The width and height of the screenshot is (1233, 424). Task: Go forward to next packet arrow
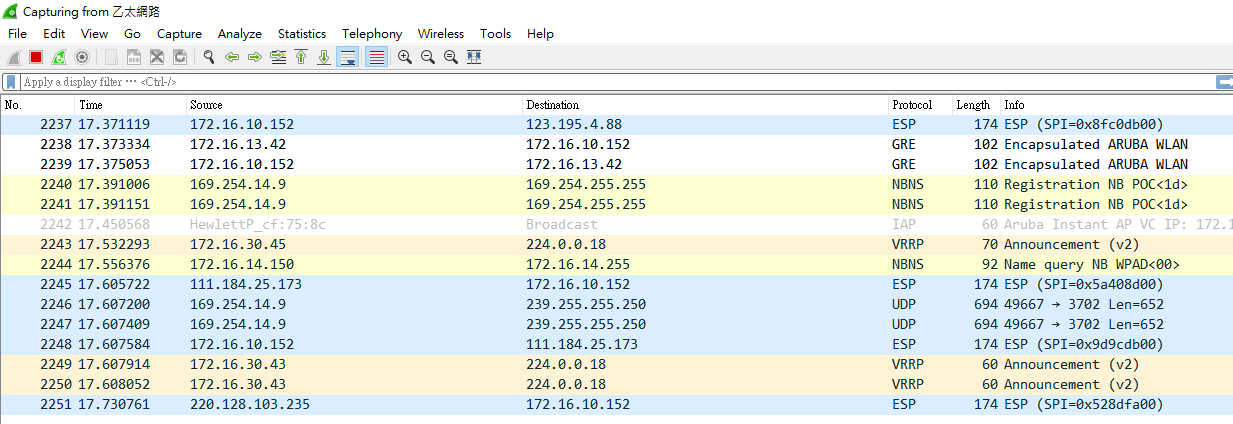[x=255, y=57]
